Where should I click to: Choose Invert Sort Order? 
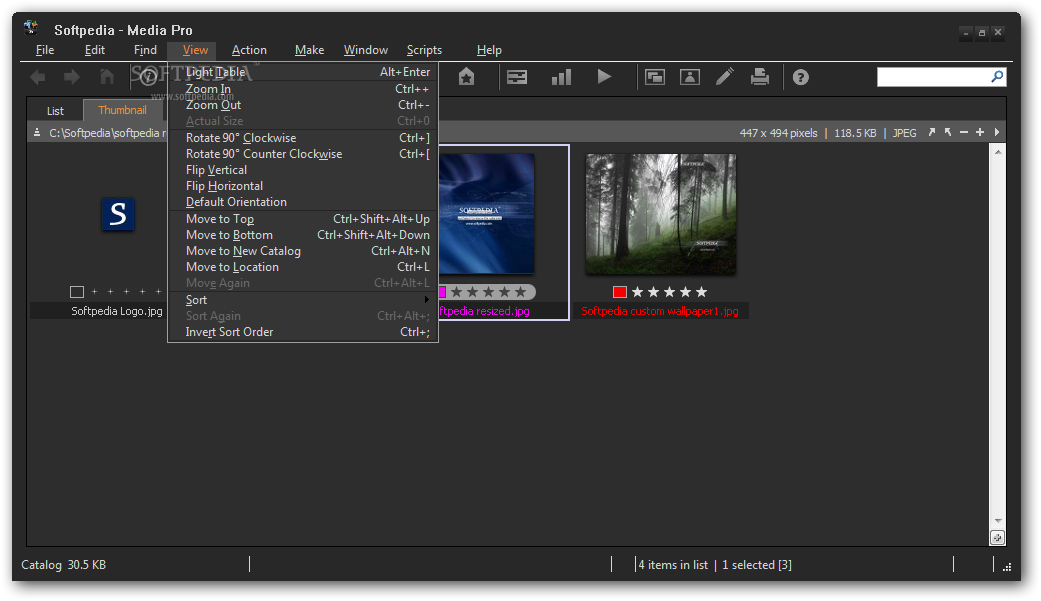point(303,332)
